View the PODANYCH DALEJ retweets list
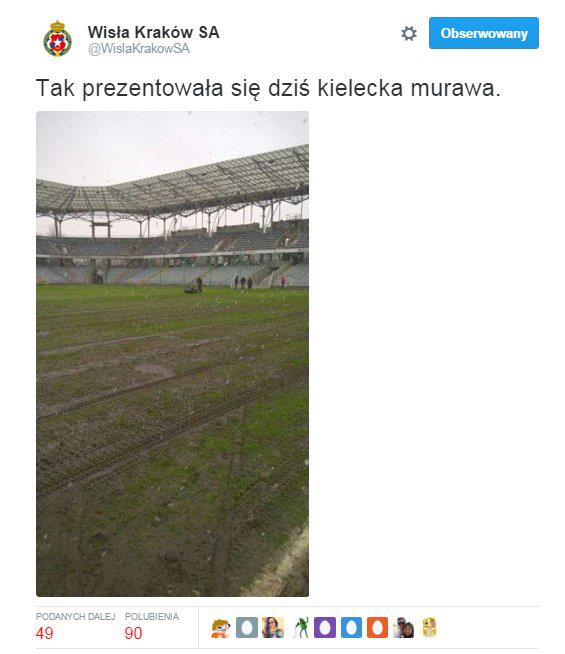Screen dimensions: 565x654 tap(75, 616)
